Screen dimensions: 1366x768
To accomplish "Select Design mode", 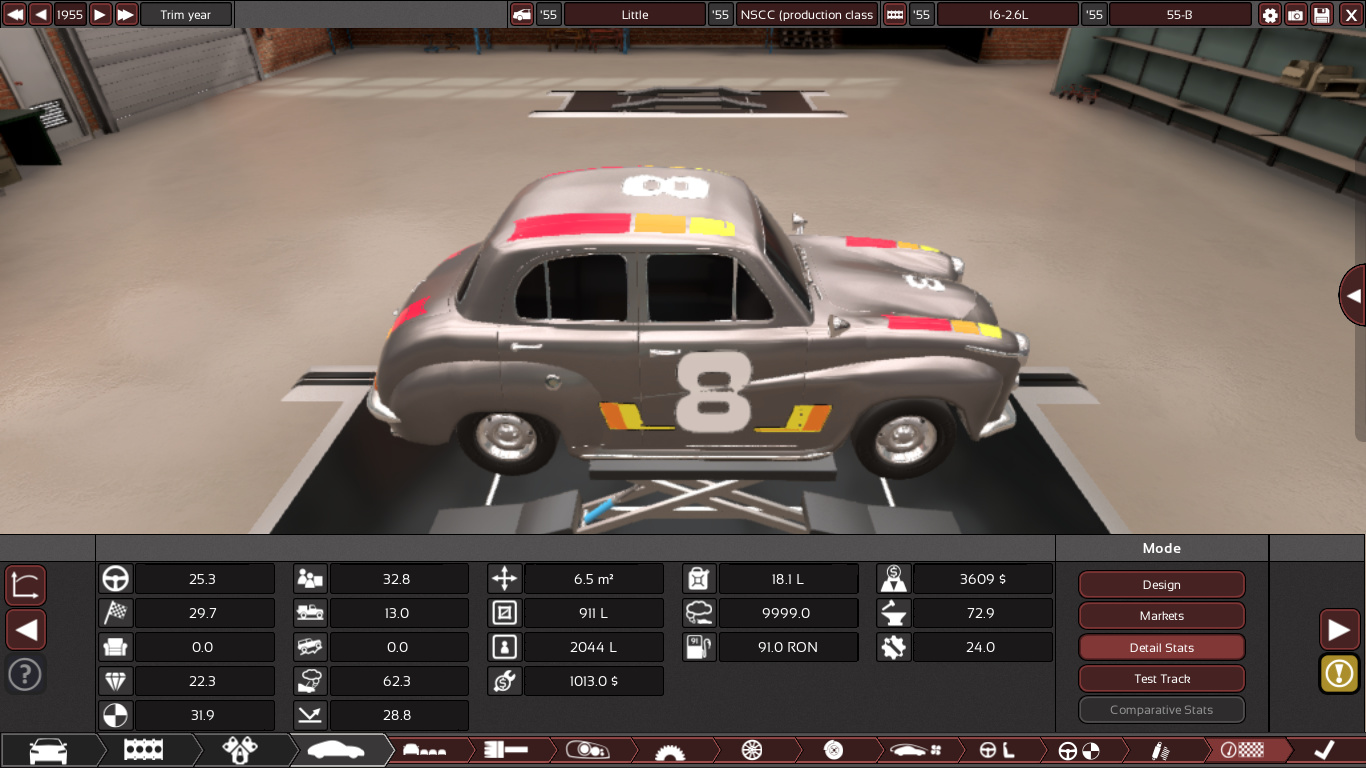I will click(x=1161, y=585).
